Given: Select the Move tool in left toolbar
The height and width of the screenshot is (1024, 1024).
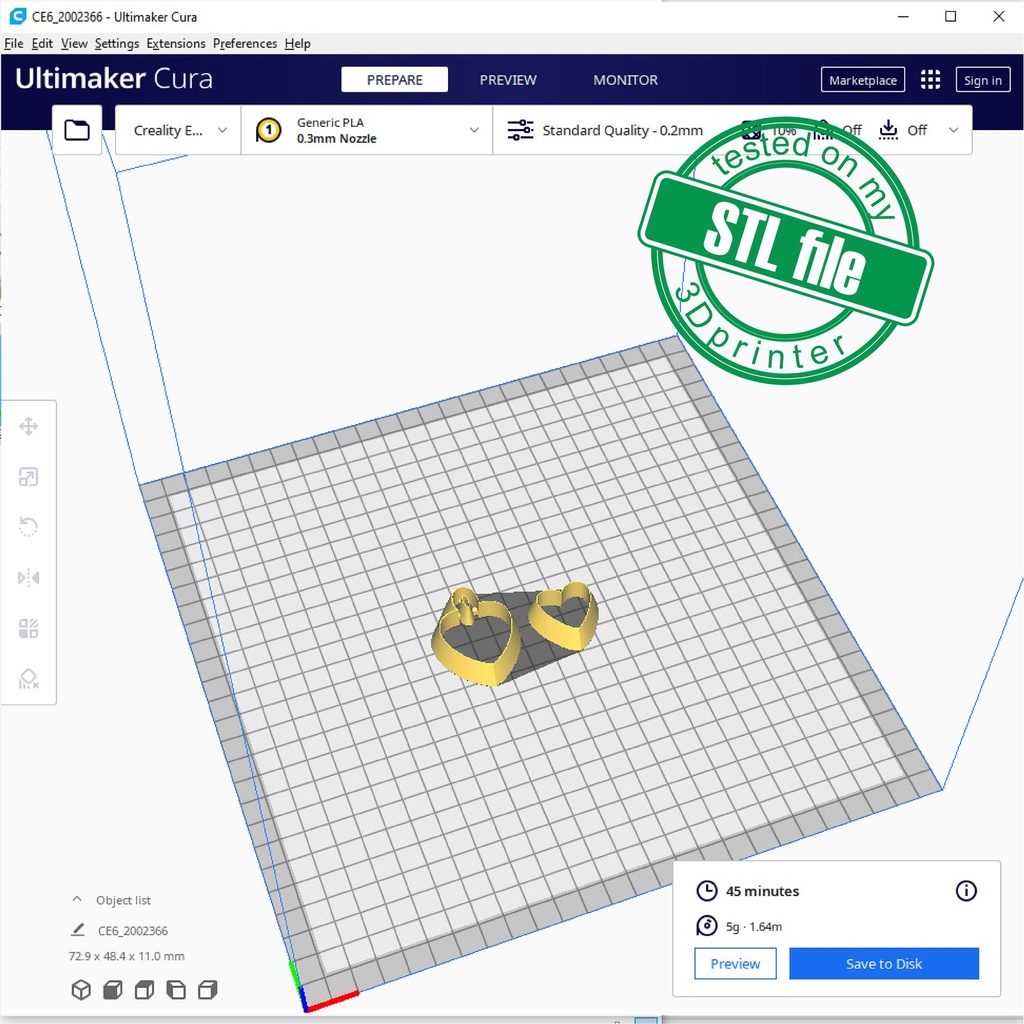Looking at the screenshot, I should point(28,427).
